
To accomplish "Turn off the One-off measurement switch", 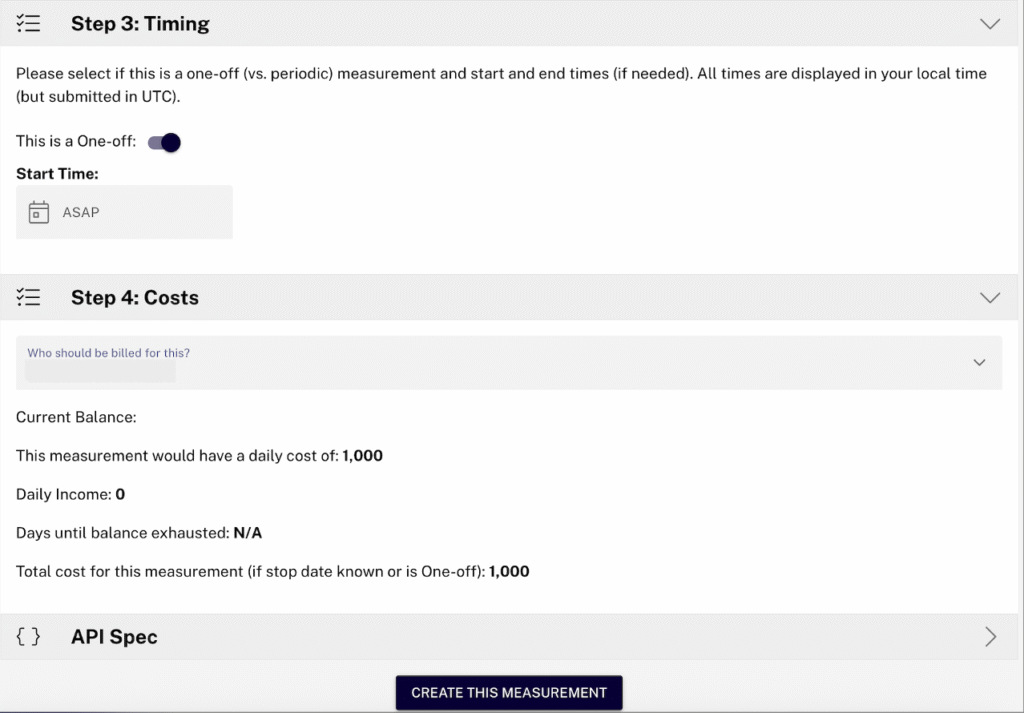I will point(165,143).
